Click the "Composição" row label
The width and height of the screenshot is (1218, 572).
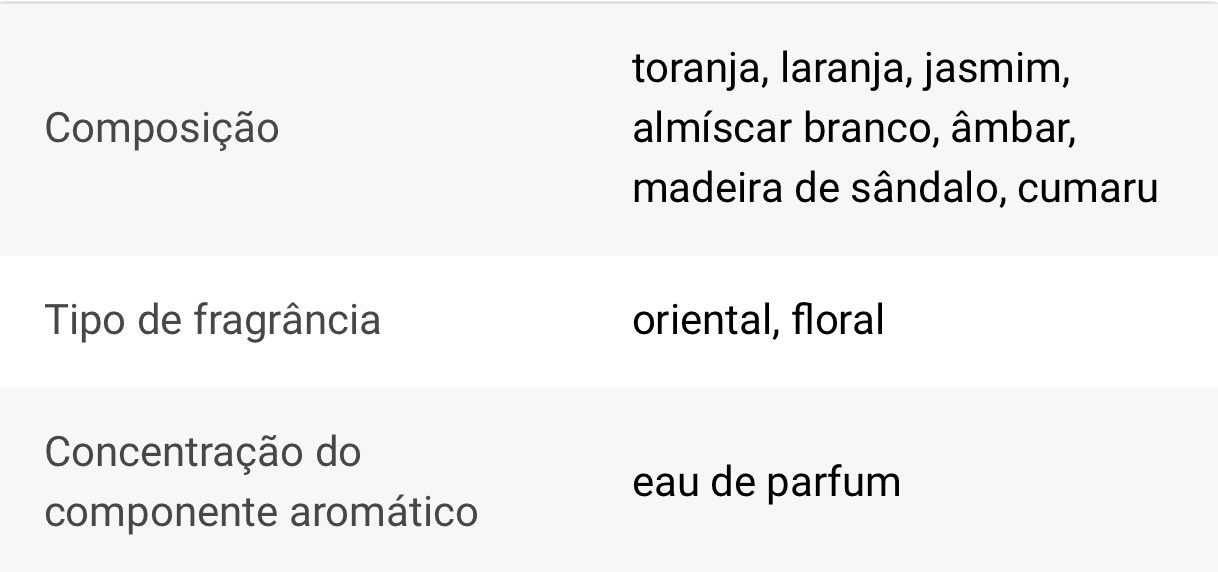(162, 130)
